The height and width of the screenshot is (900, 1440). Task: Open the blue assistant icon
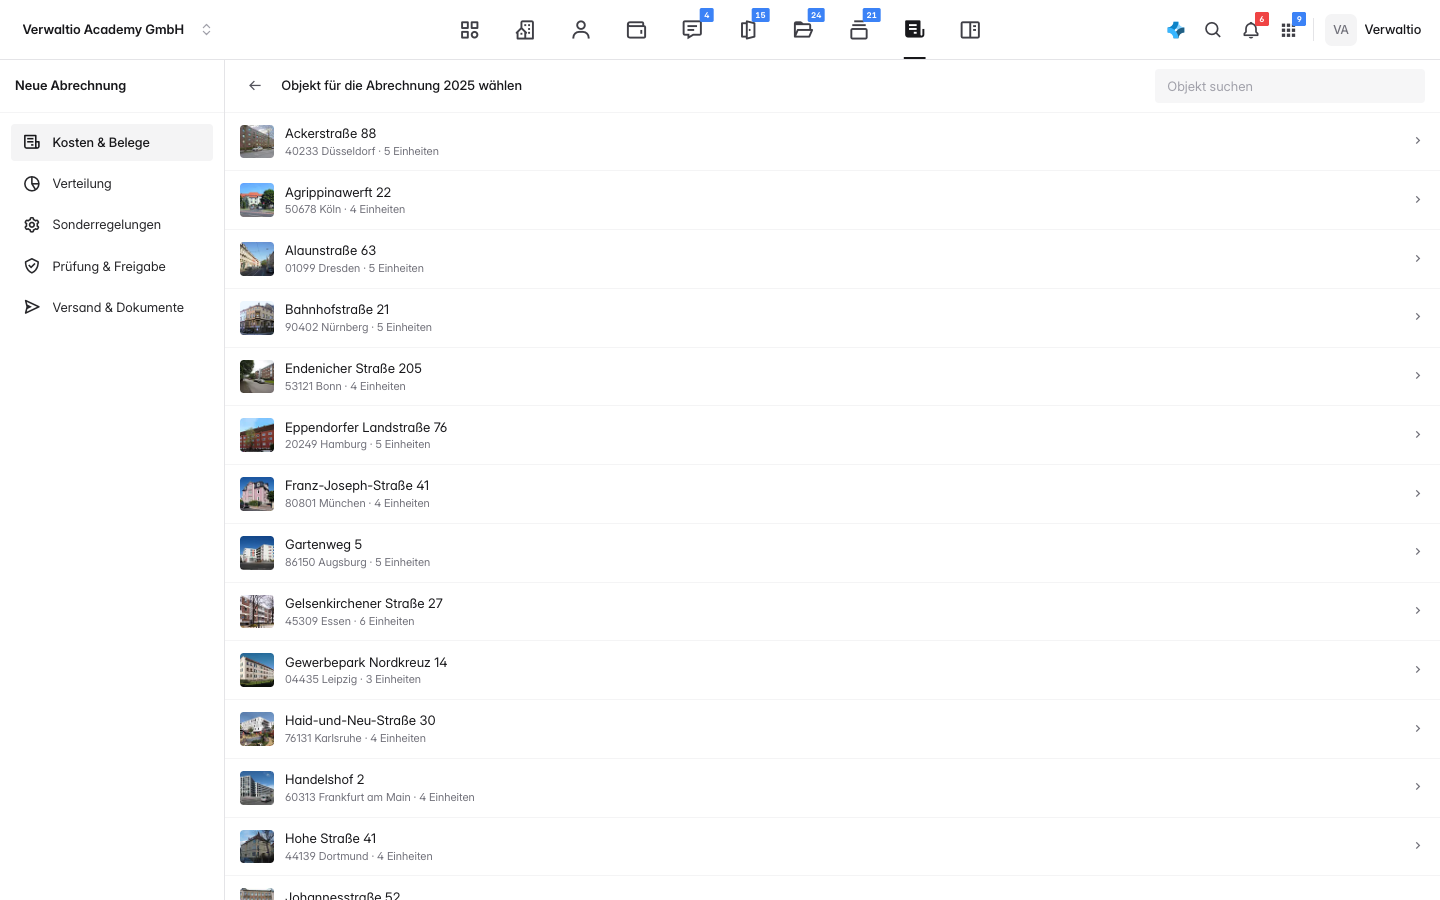tap(1176, 30)
